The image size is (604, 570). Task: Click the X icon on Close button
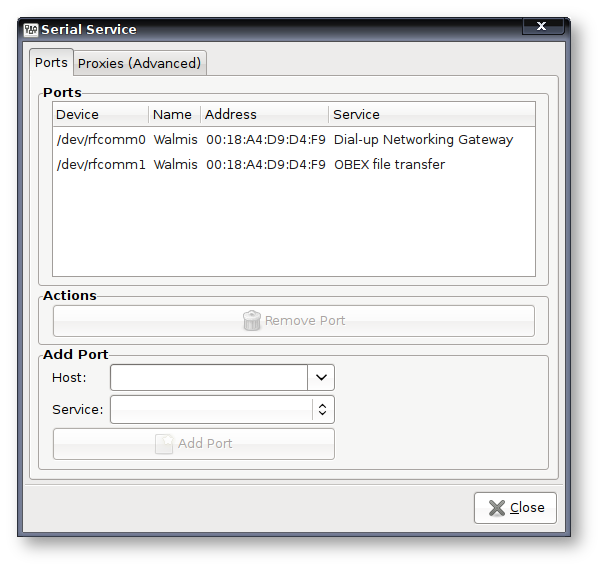click(497, 508)
